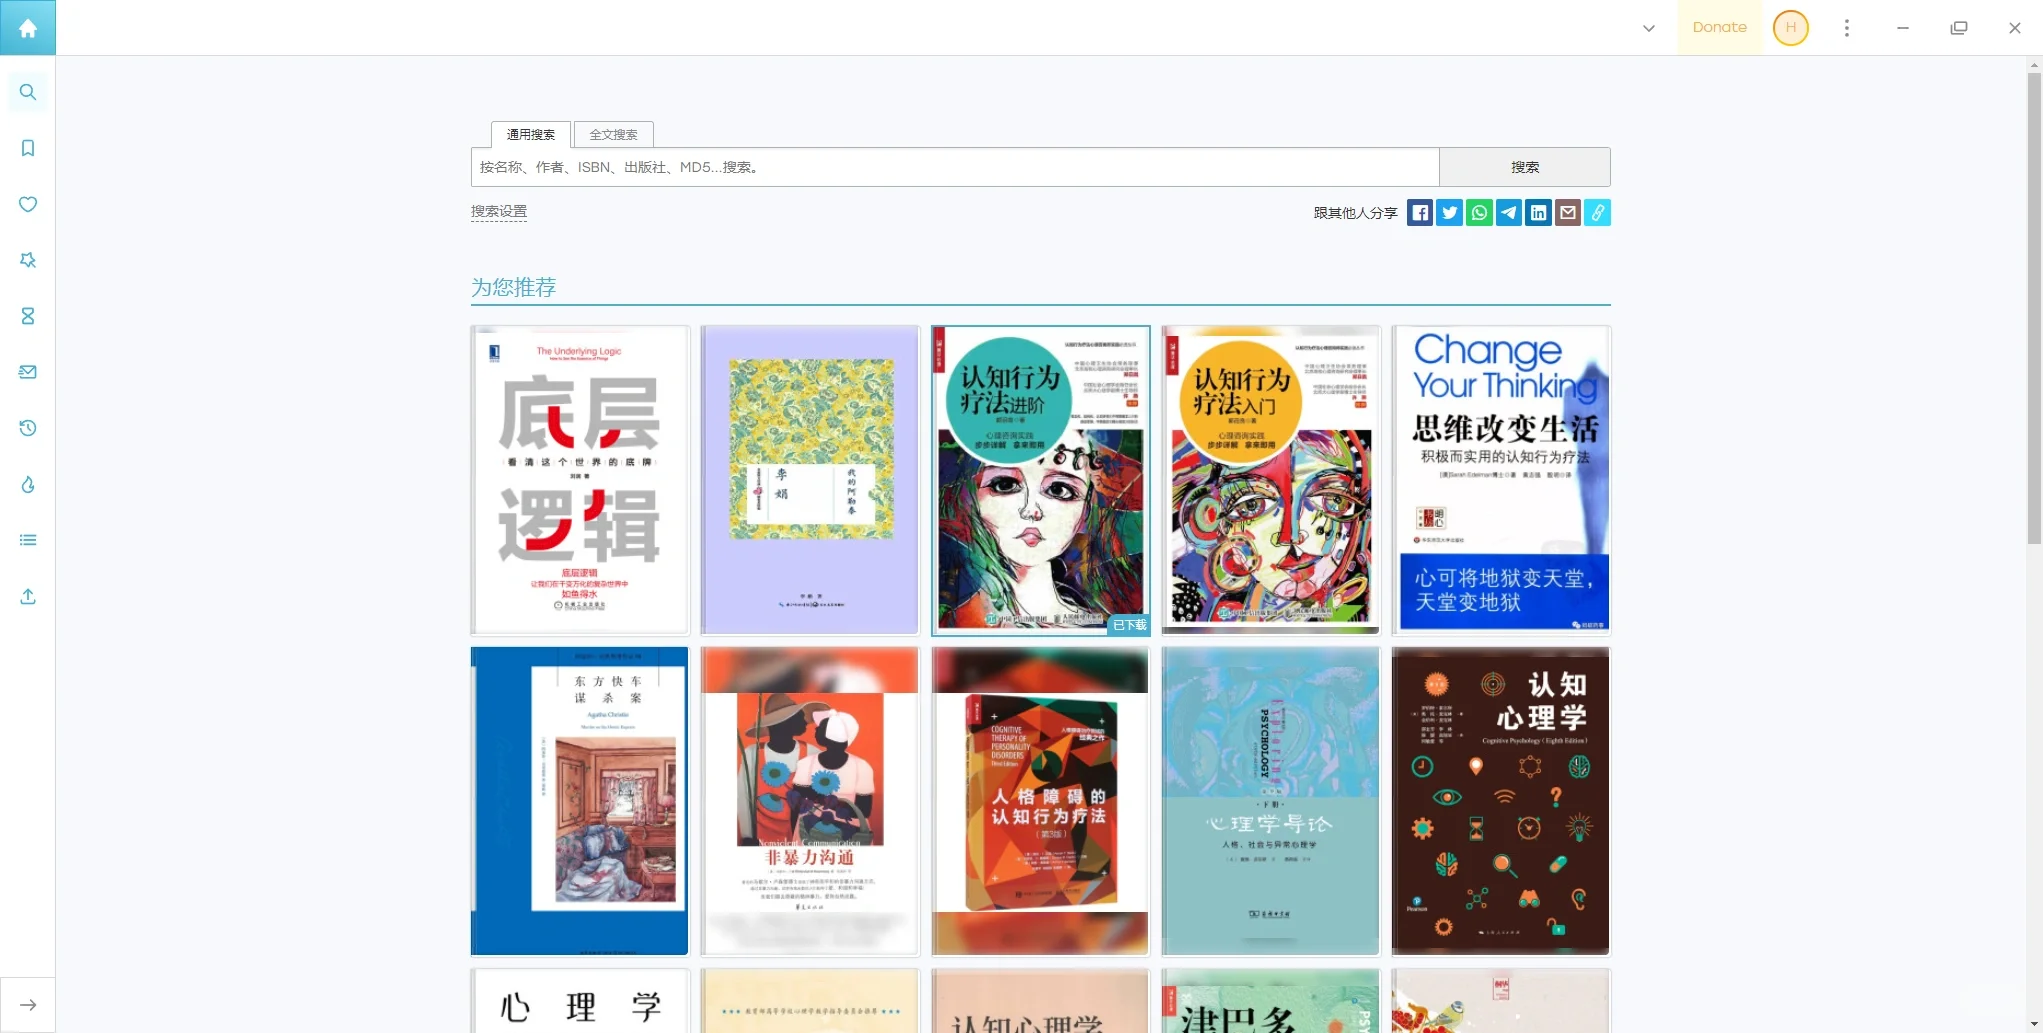
Task: Focus the book search input field
Action: [x=955, y=167]
